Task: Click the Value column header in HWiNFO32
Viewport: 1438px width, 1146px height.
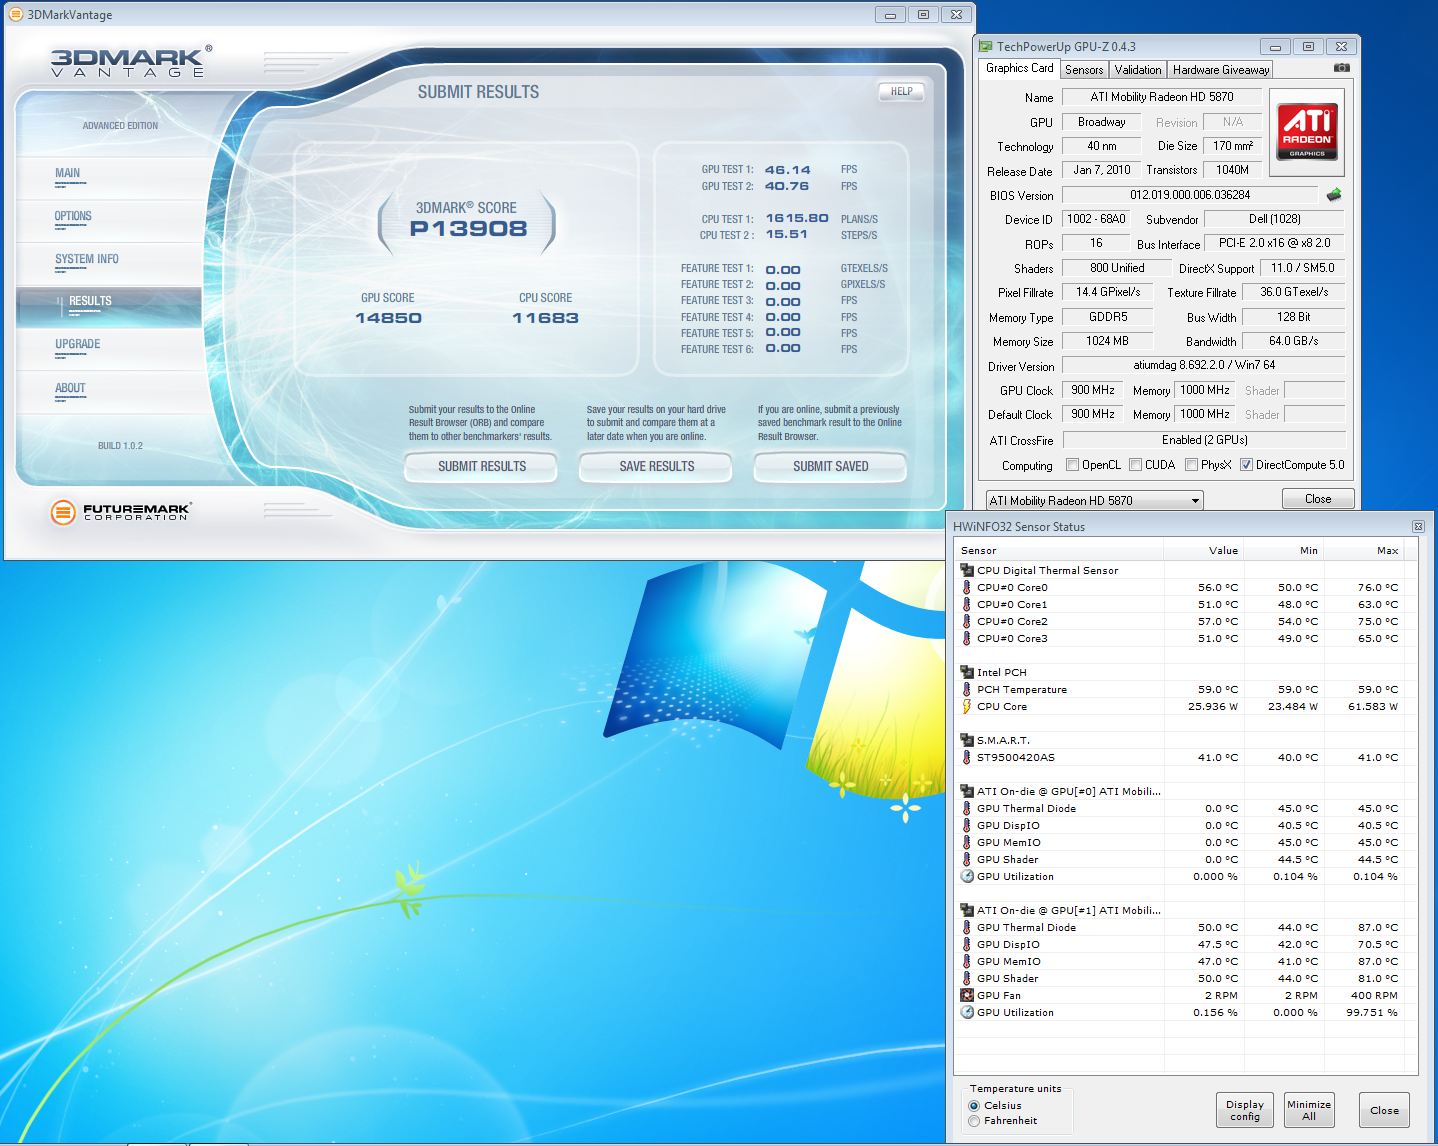Action: click(1205, 550)
